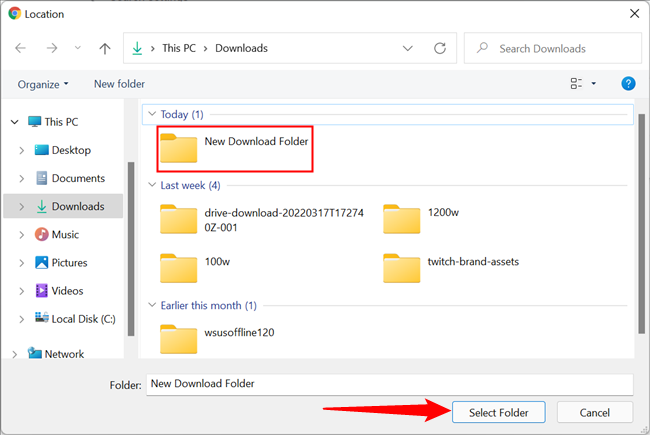This screenshot has height=435, width=650.
Task: Expand the Desktop tree node
Action: [22, 150]
